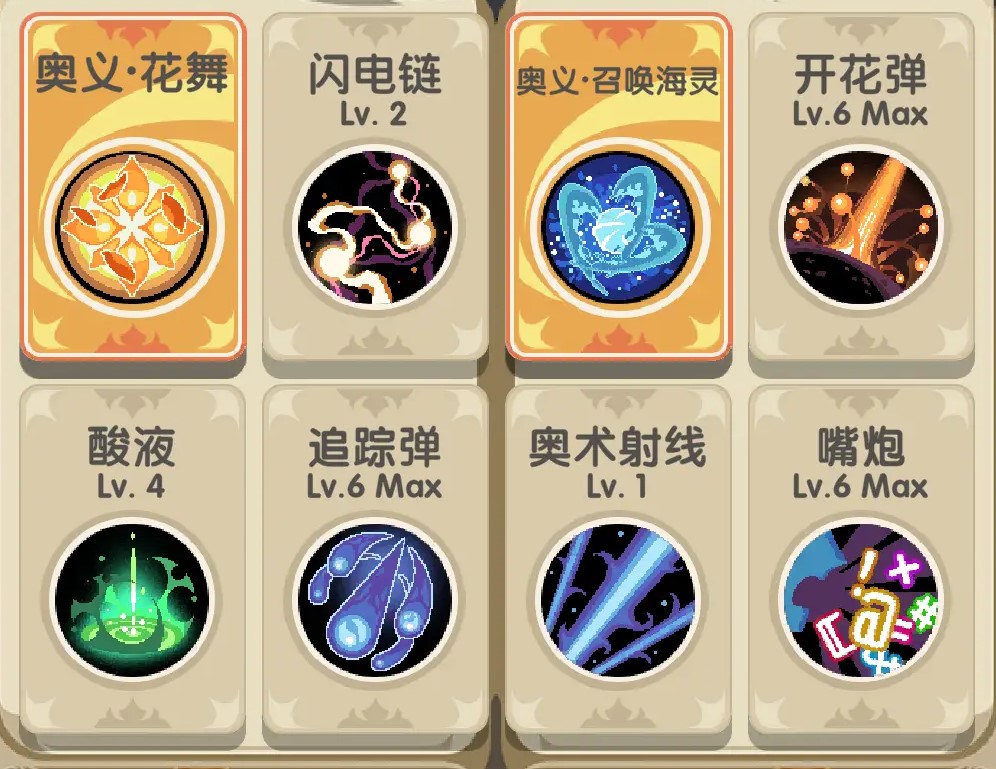Screen dimensions: 996x769
Task: Click the orange flower 花舞 skill icon
Action: 132,226
